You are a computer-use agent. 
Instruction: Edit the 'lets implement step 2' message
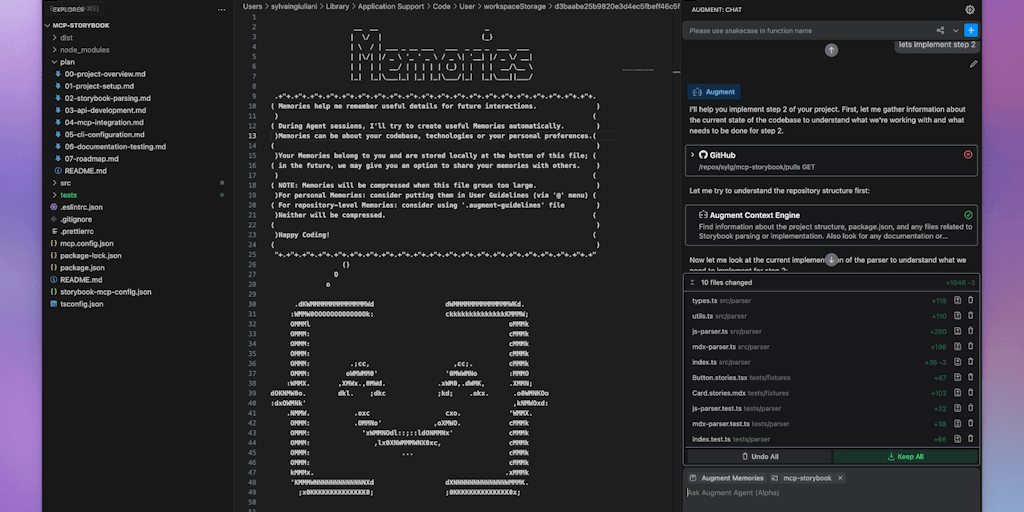pyautogui.click(x=973, y=64)
